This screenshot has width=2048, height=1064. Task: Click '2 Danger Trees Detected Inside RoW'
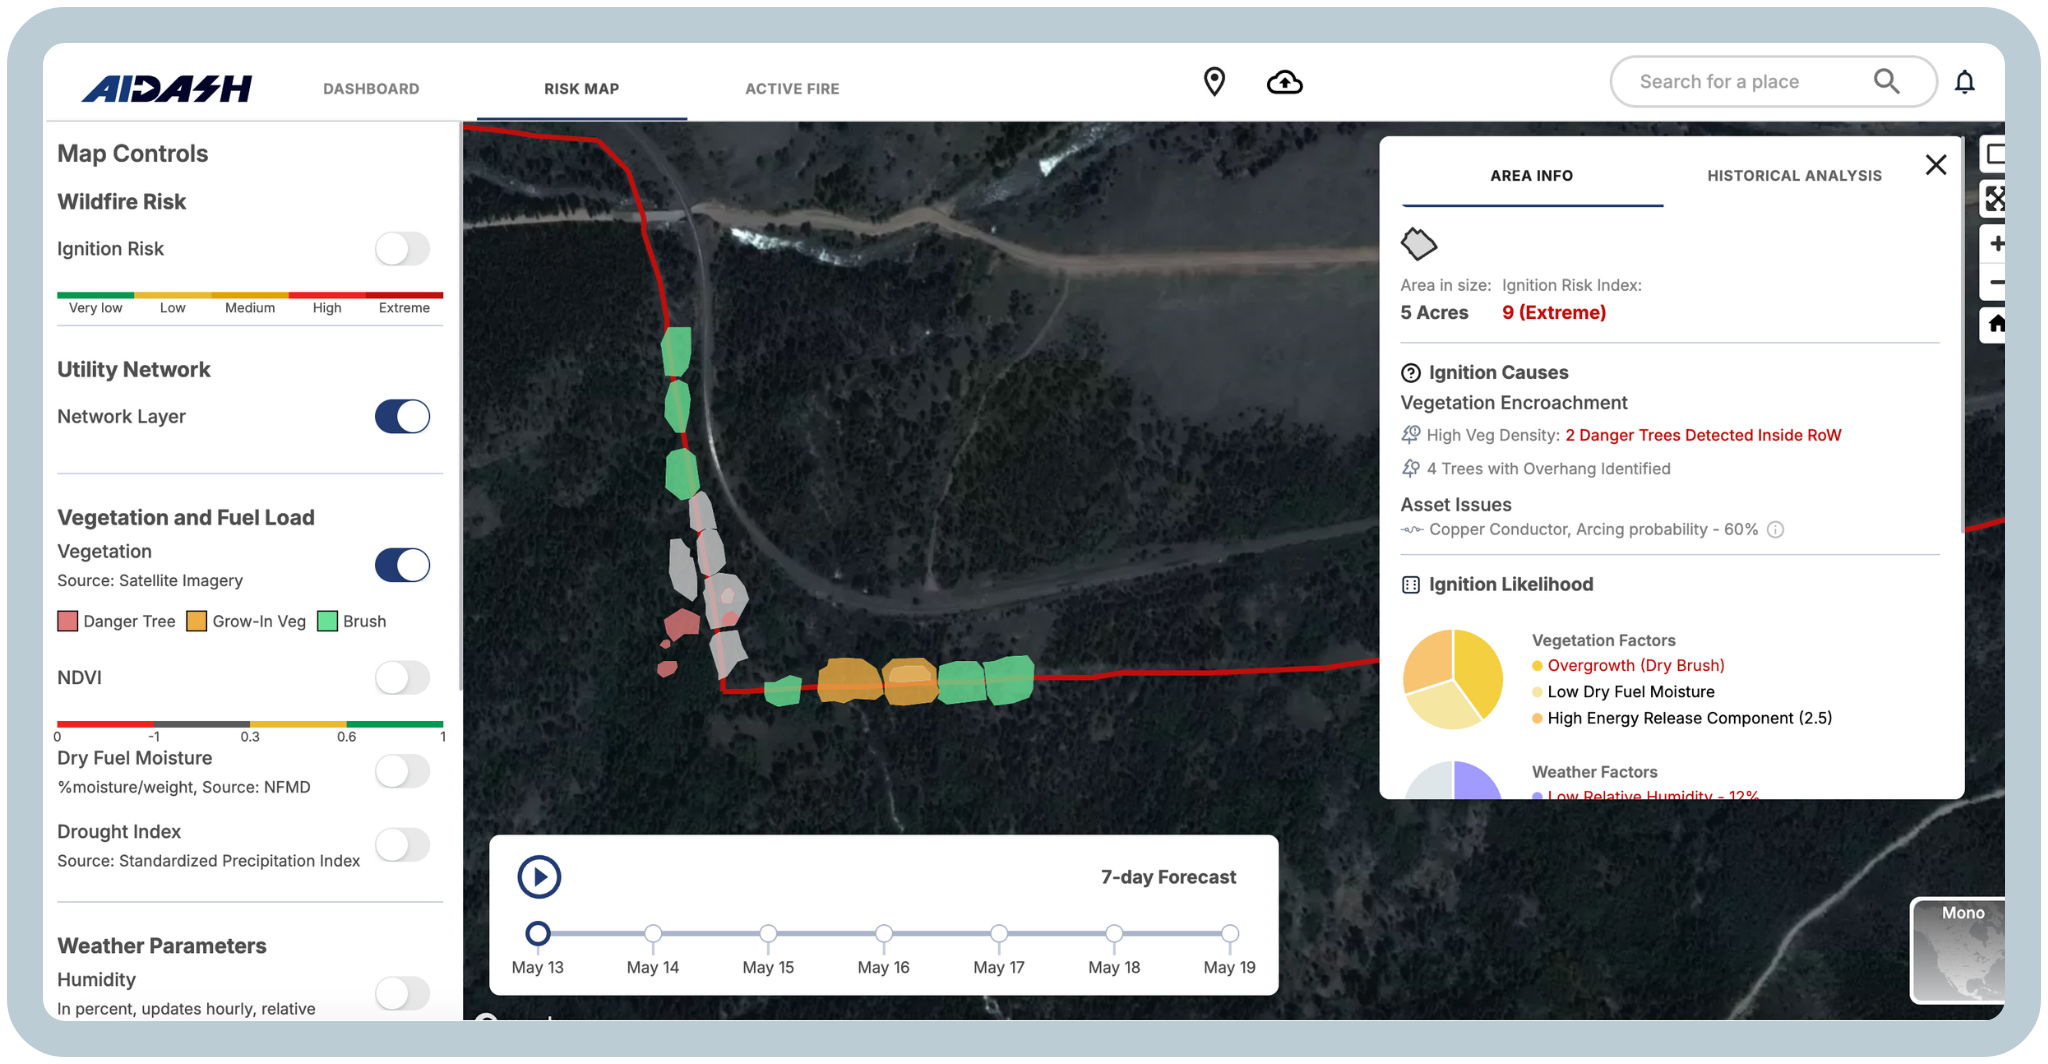(x=1703, y=436)
